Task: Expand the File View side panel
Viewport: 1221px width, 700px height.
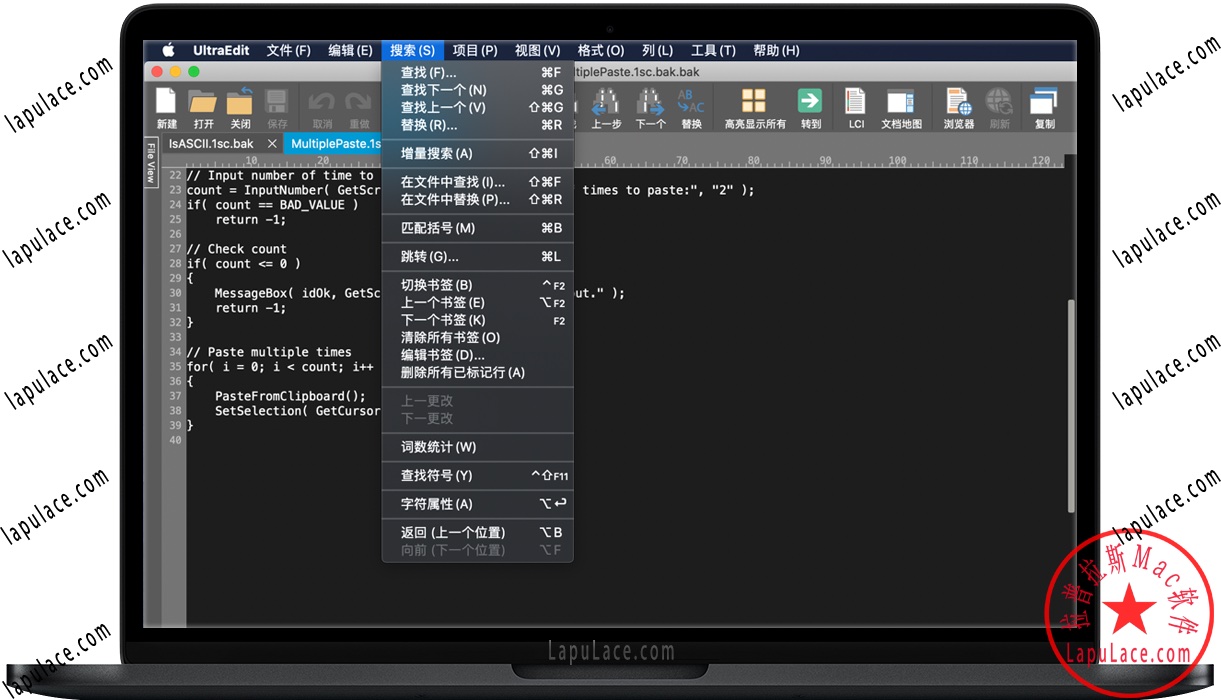Action: (x=151, y=163)
